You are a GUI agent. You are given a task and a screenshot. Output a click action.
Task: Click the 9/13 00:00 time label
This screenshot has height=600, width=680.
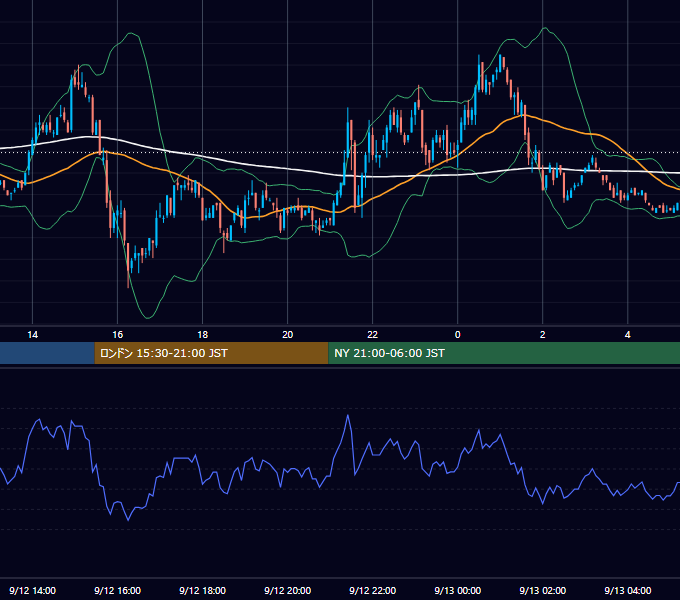pos(458,590)
